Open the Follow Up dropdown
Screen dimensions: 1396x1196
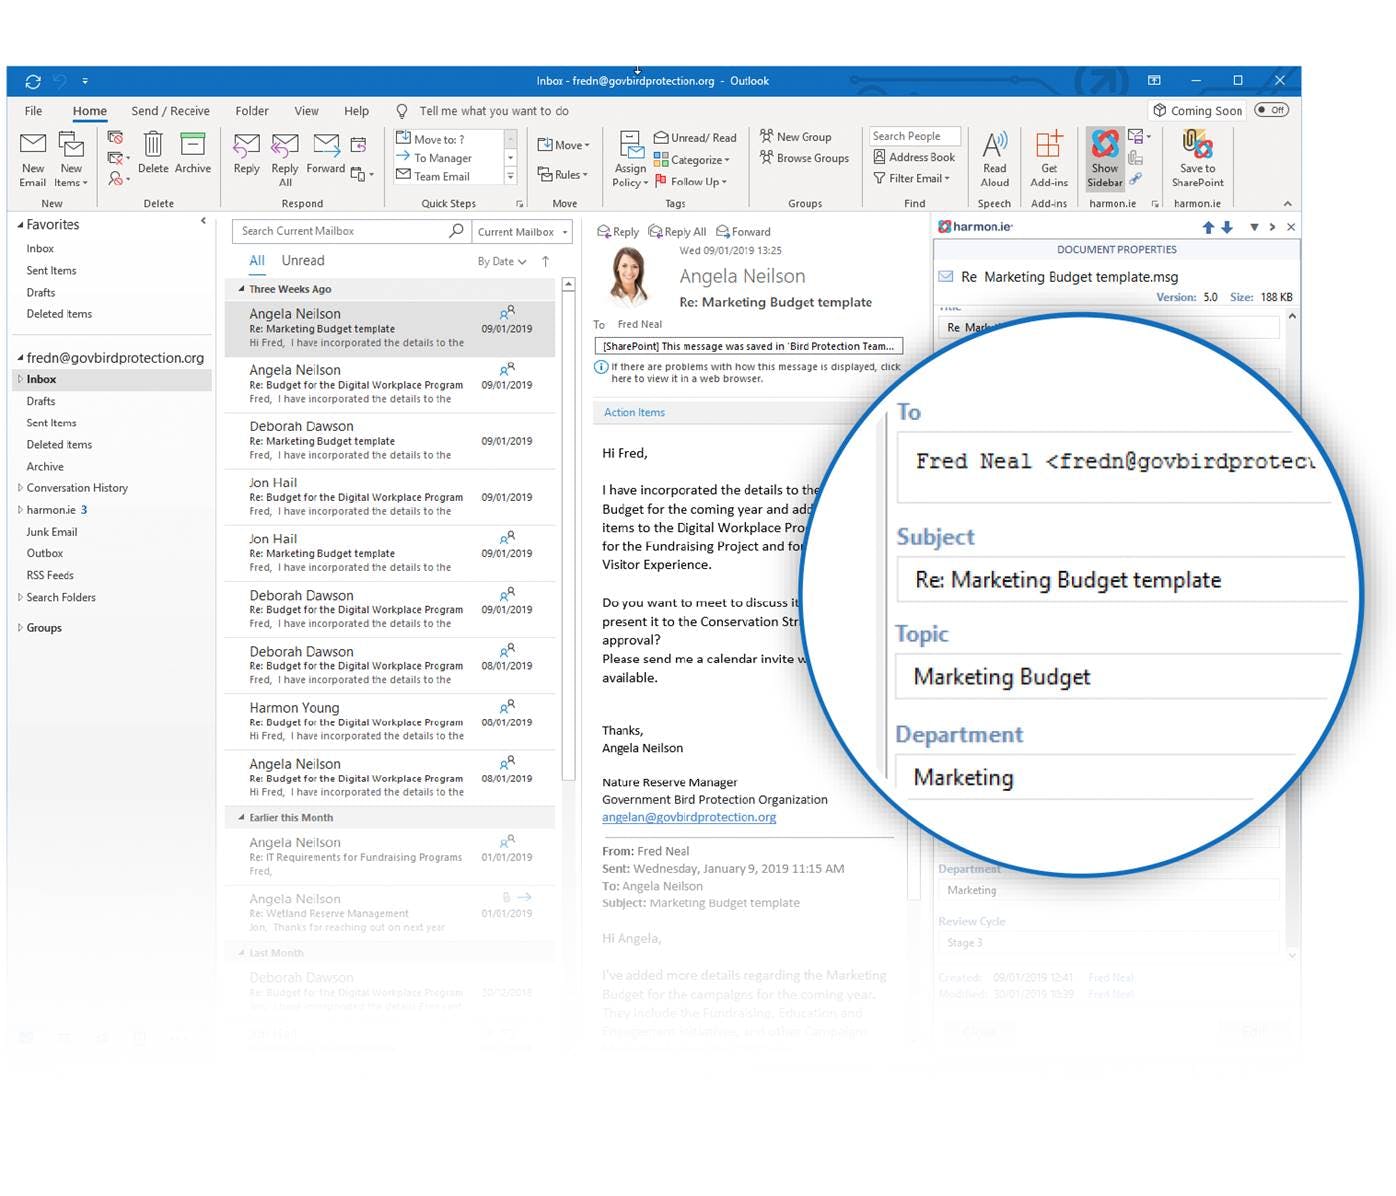pyautogui.click(x=691, y=182)
